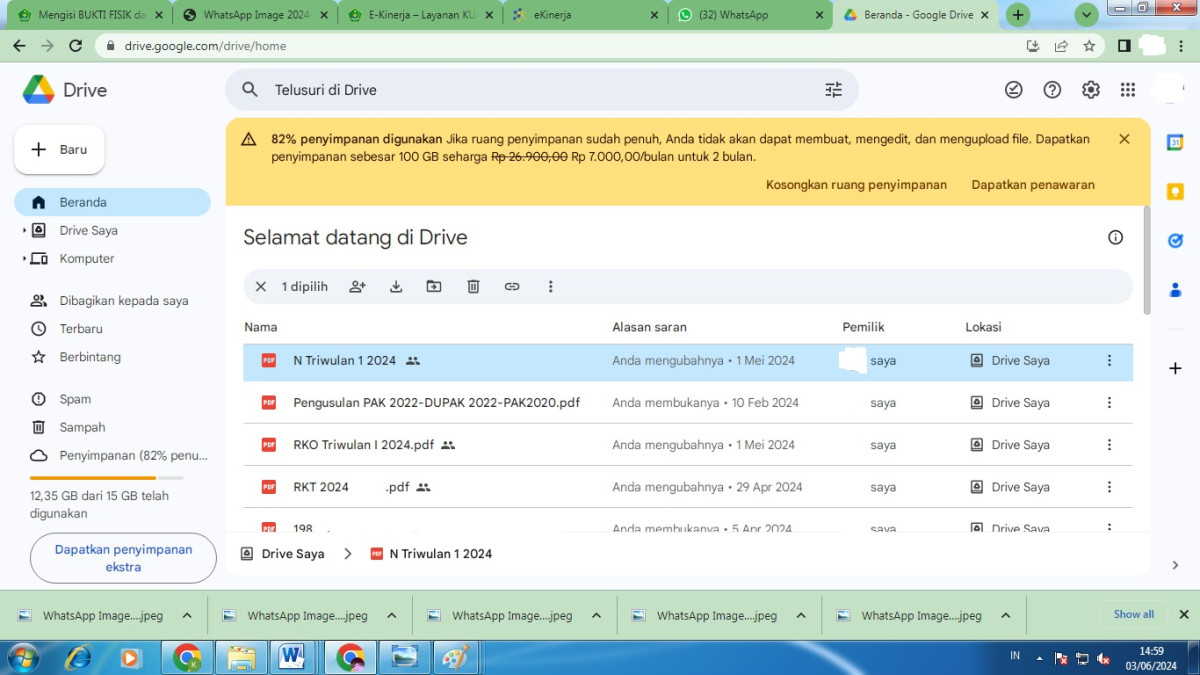The image size is (1200, 675).
Task: Bookmark this page with star icon
Action: (1089, 46)
